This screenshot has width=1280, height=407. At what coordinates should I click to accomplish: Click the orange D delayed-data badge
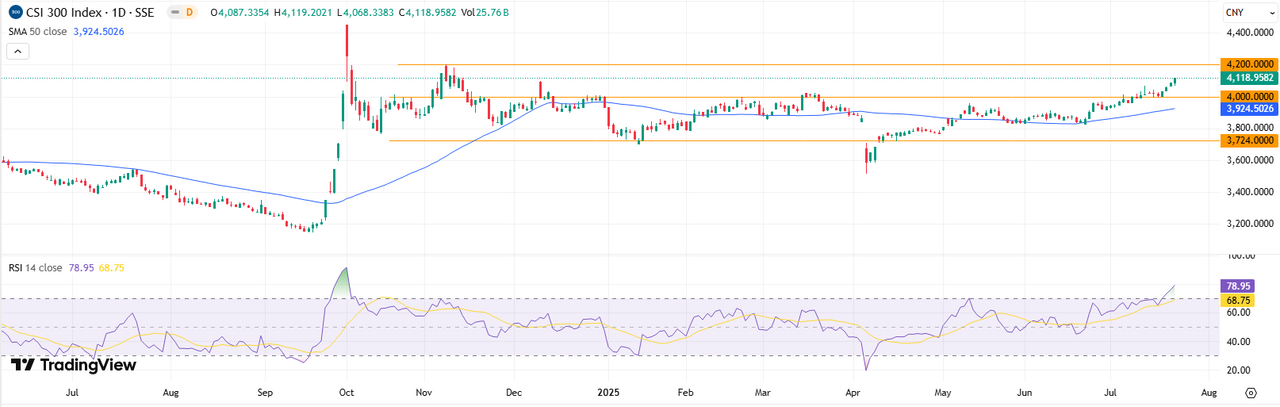[x=187, y=12]
